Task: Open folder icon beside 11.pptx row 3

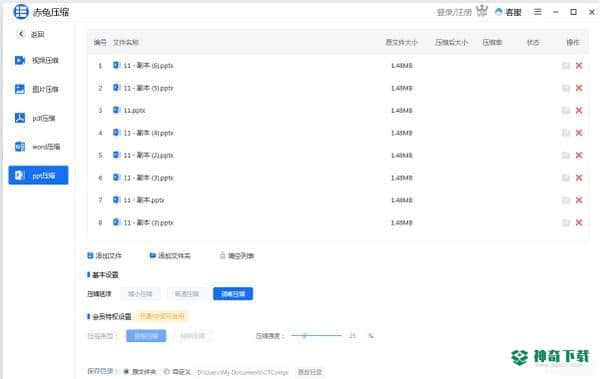Action: (566, 110)
